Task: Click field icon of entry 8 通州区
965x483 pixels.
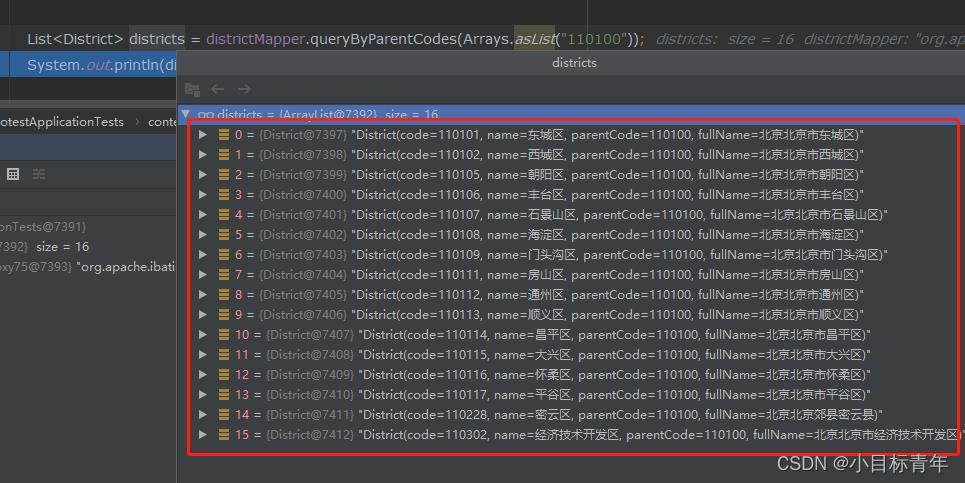Action: [x=224, y=294]
